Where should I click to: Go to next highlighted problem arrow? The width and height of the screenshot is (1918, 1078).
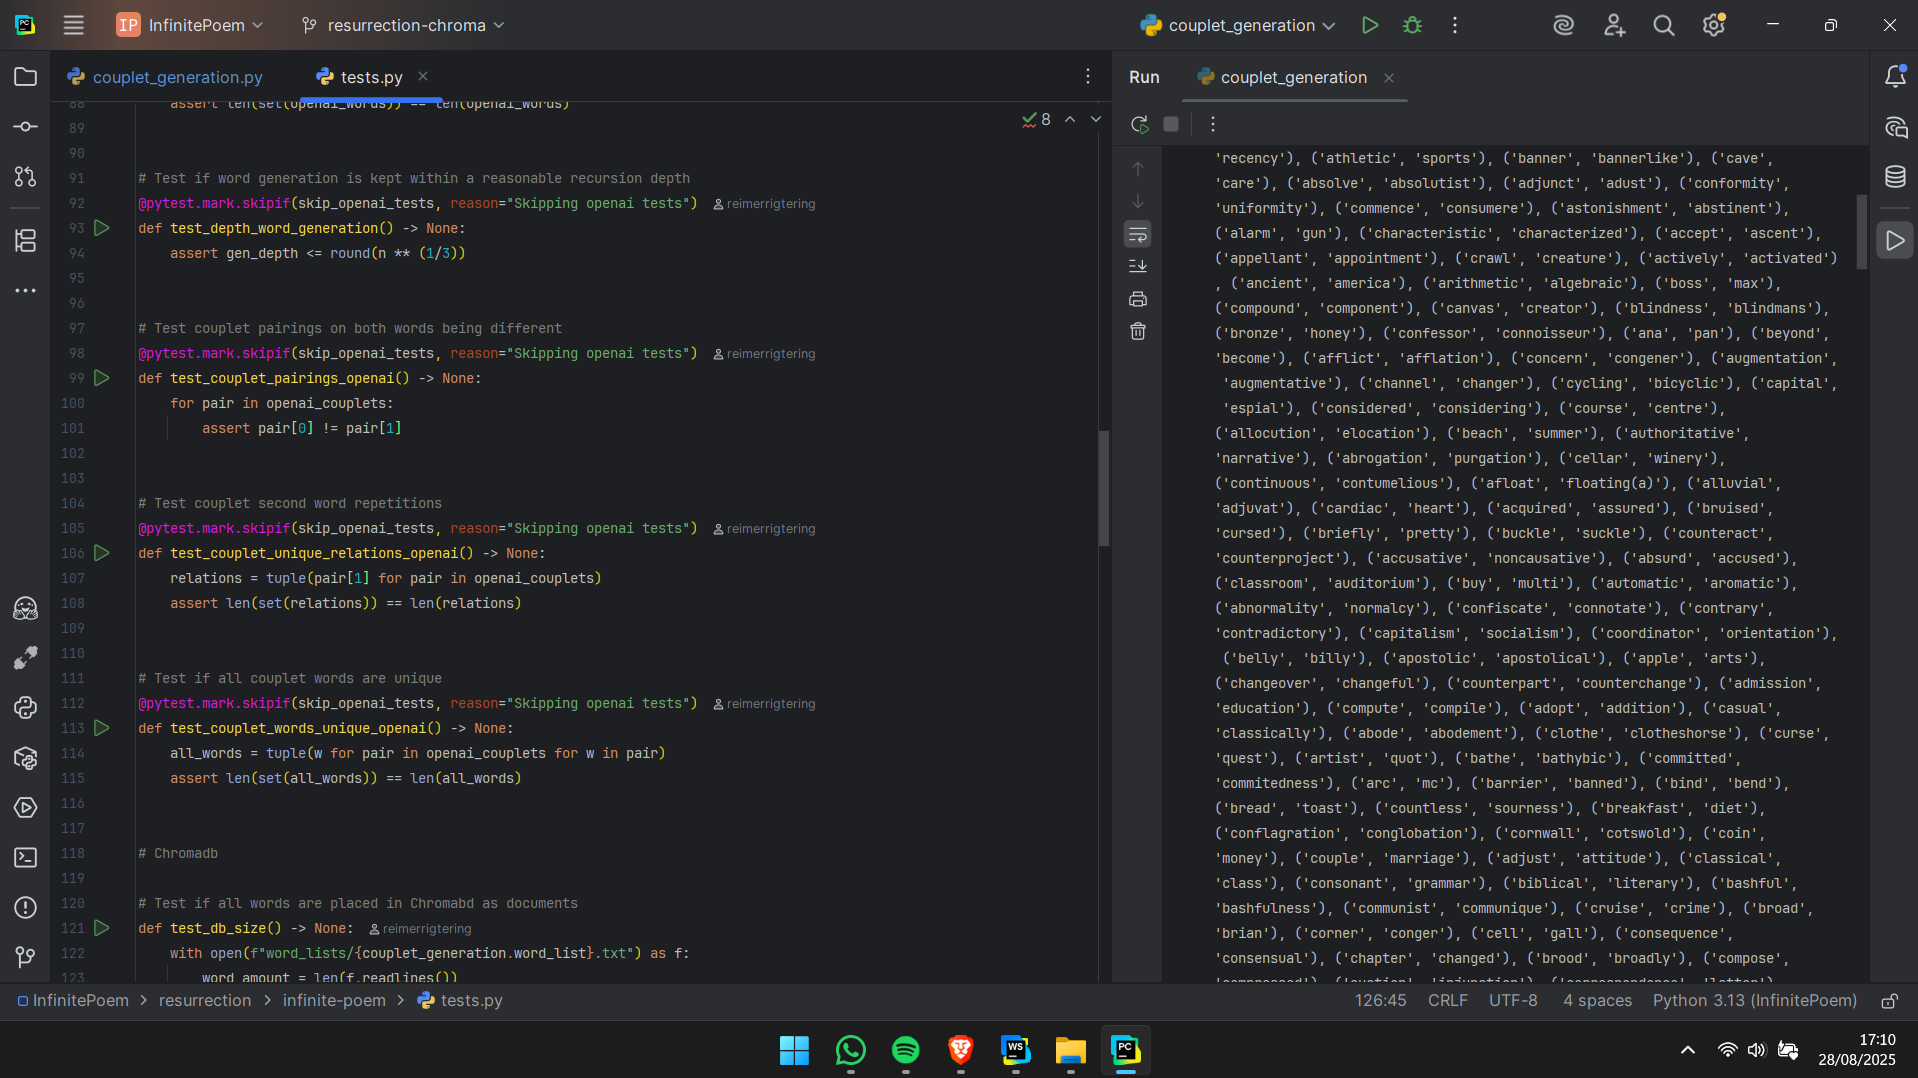(1096, 119)
